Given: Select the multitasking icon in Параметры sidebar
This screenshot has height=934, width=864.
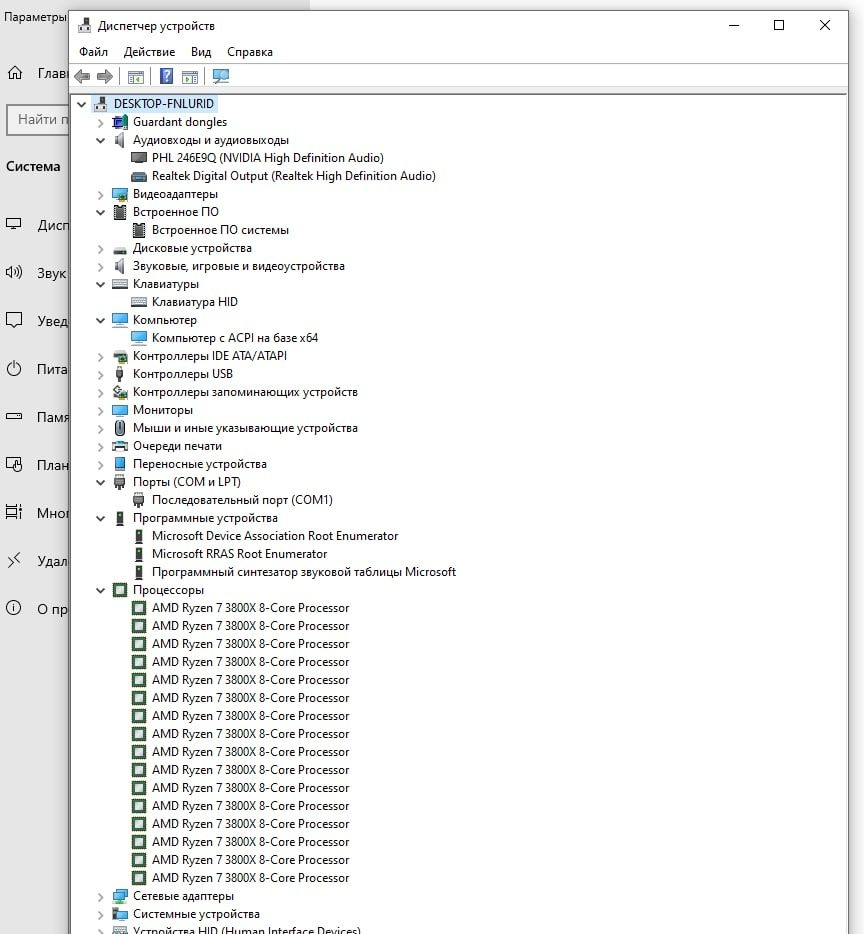Looking at the screenshot, I should pos(14,512).
